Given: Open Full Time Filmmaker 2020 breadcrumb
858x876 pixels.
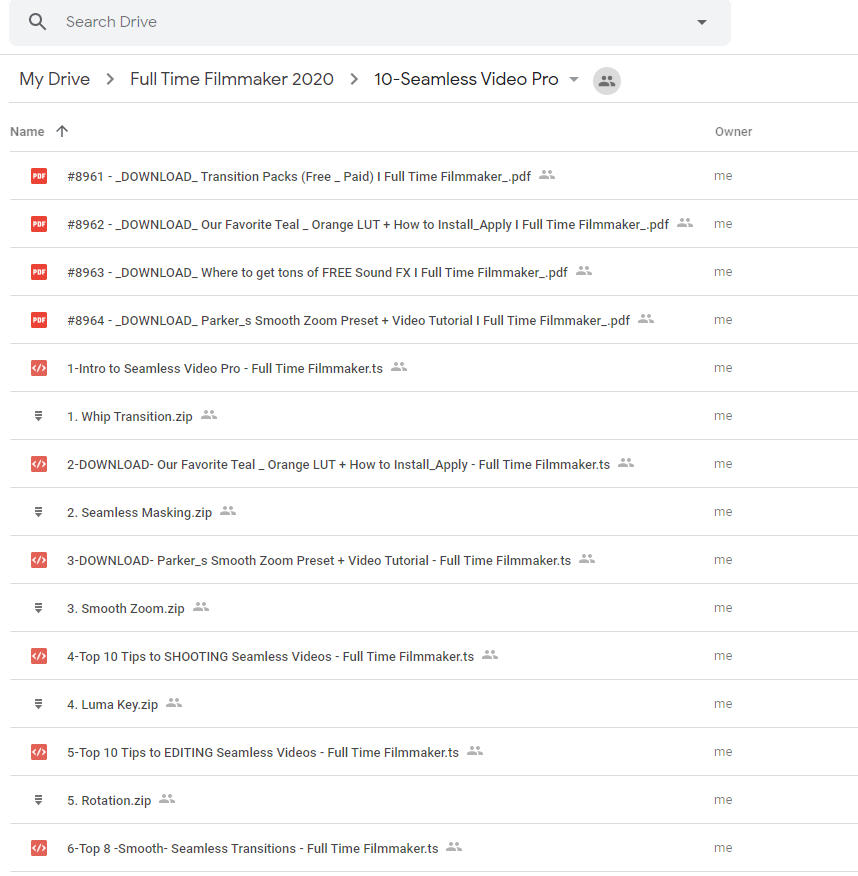Looking at the screenshot, I should (x=232, y=79).
